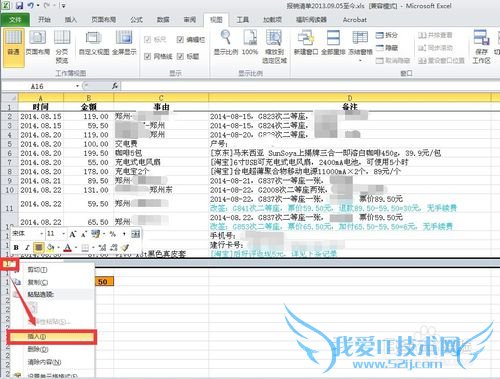Viewport: 500px width, 379px height.
Task: Toggle the Headings (标题) checkbox
Action: click(x=180, y=56)
